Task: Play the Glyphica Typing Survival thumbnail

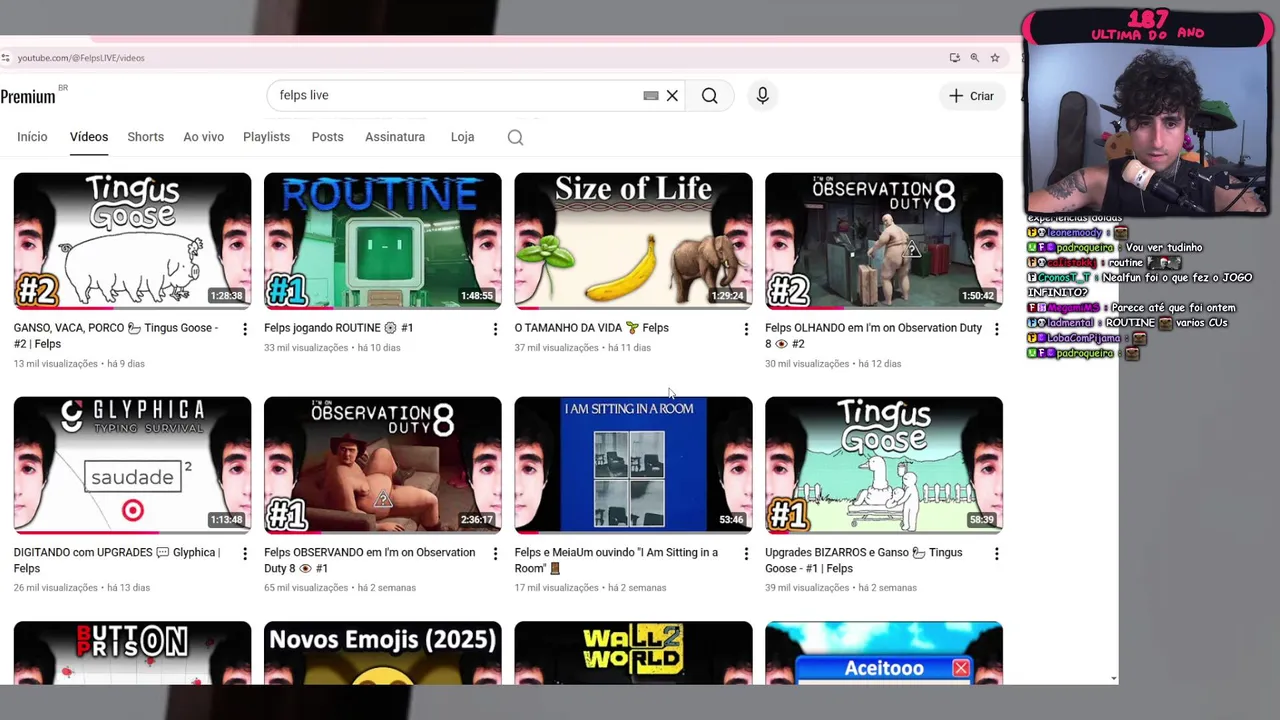Action: [132, 465]
